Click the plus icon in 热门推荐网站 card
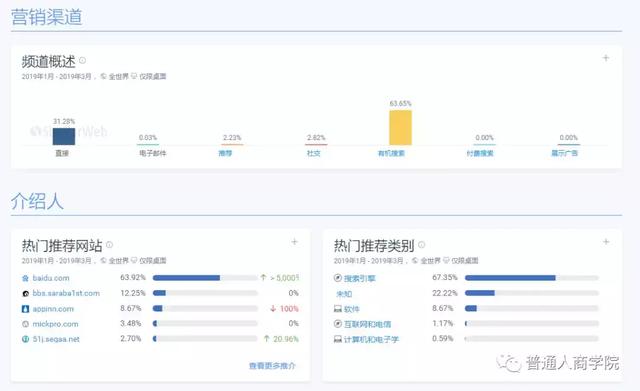The height and width of the screenshot is (391, 640). coord(294,242)
